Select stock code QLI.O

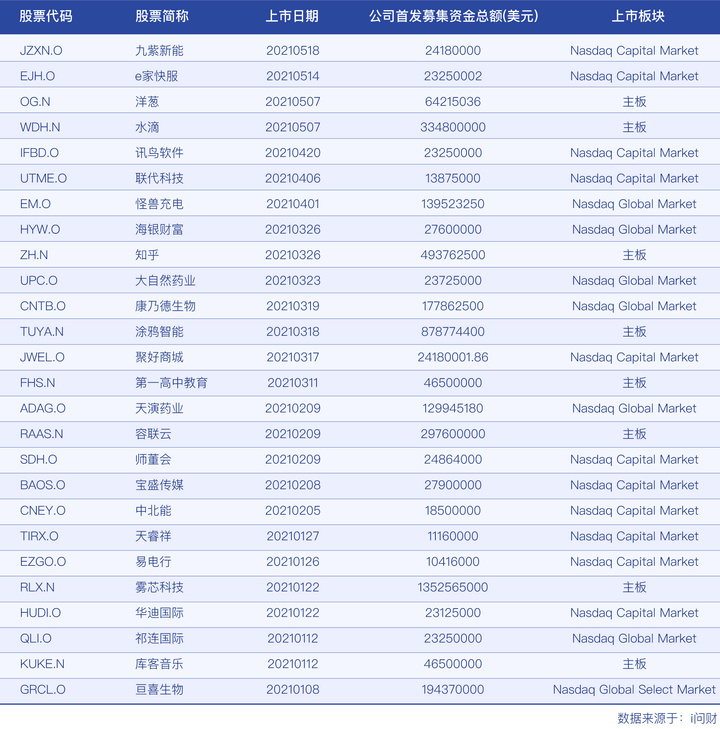(x=35, y=639)
